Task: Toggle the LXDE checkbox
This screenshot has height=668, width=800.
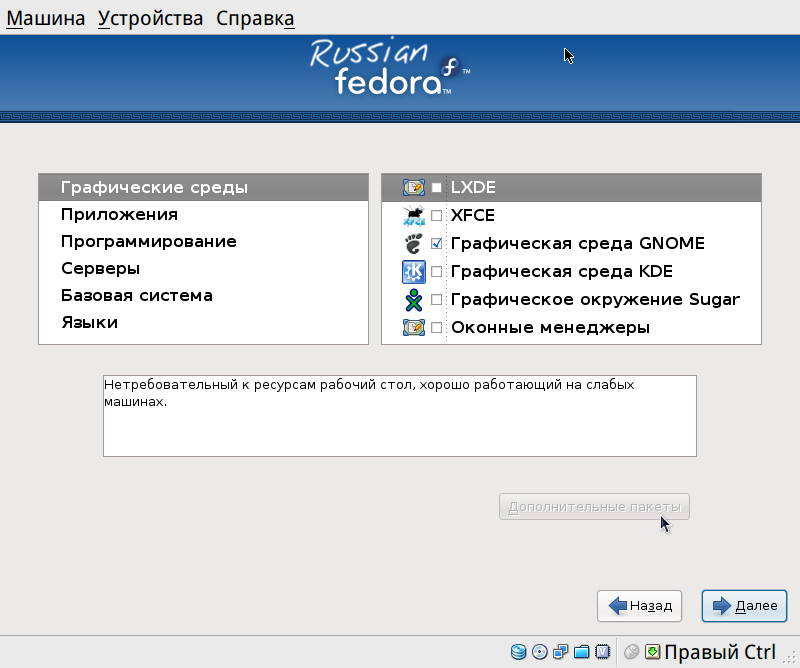Action: (x=436, y=188)
